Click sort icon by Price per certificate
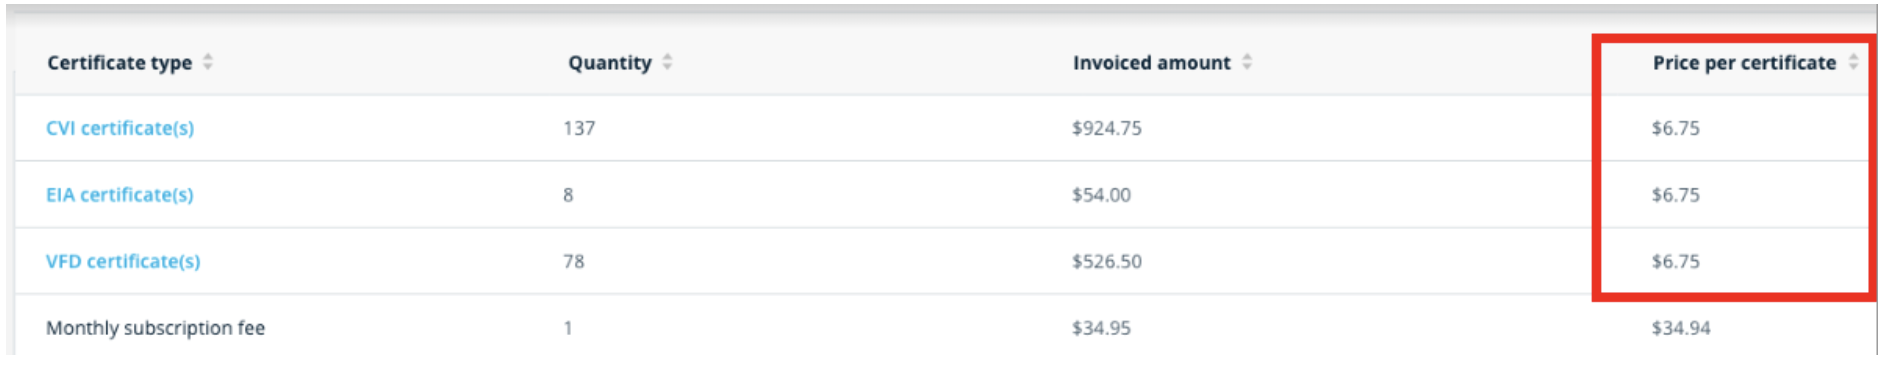Viewport: 1884px width, 382px height. point(1853,62)
